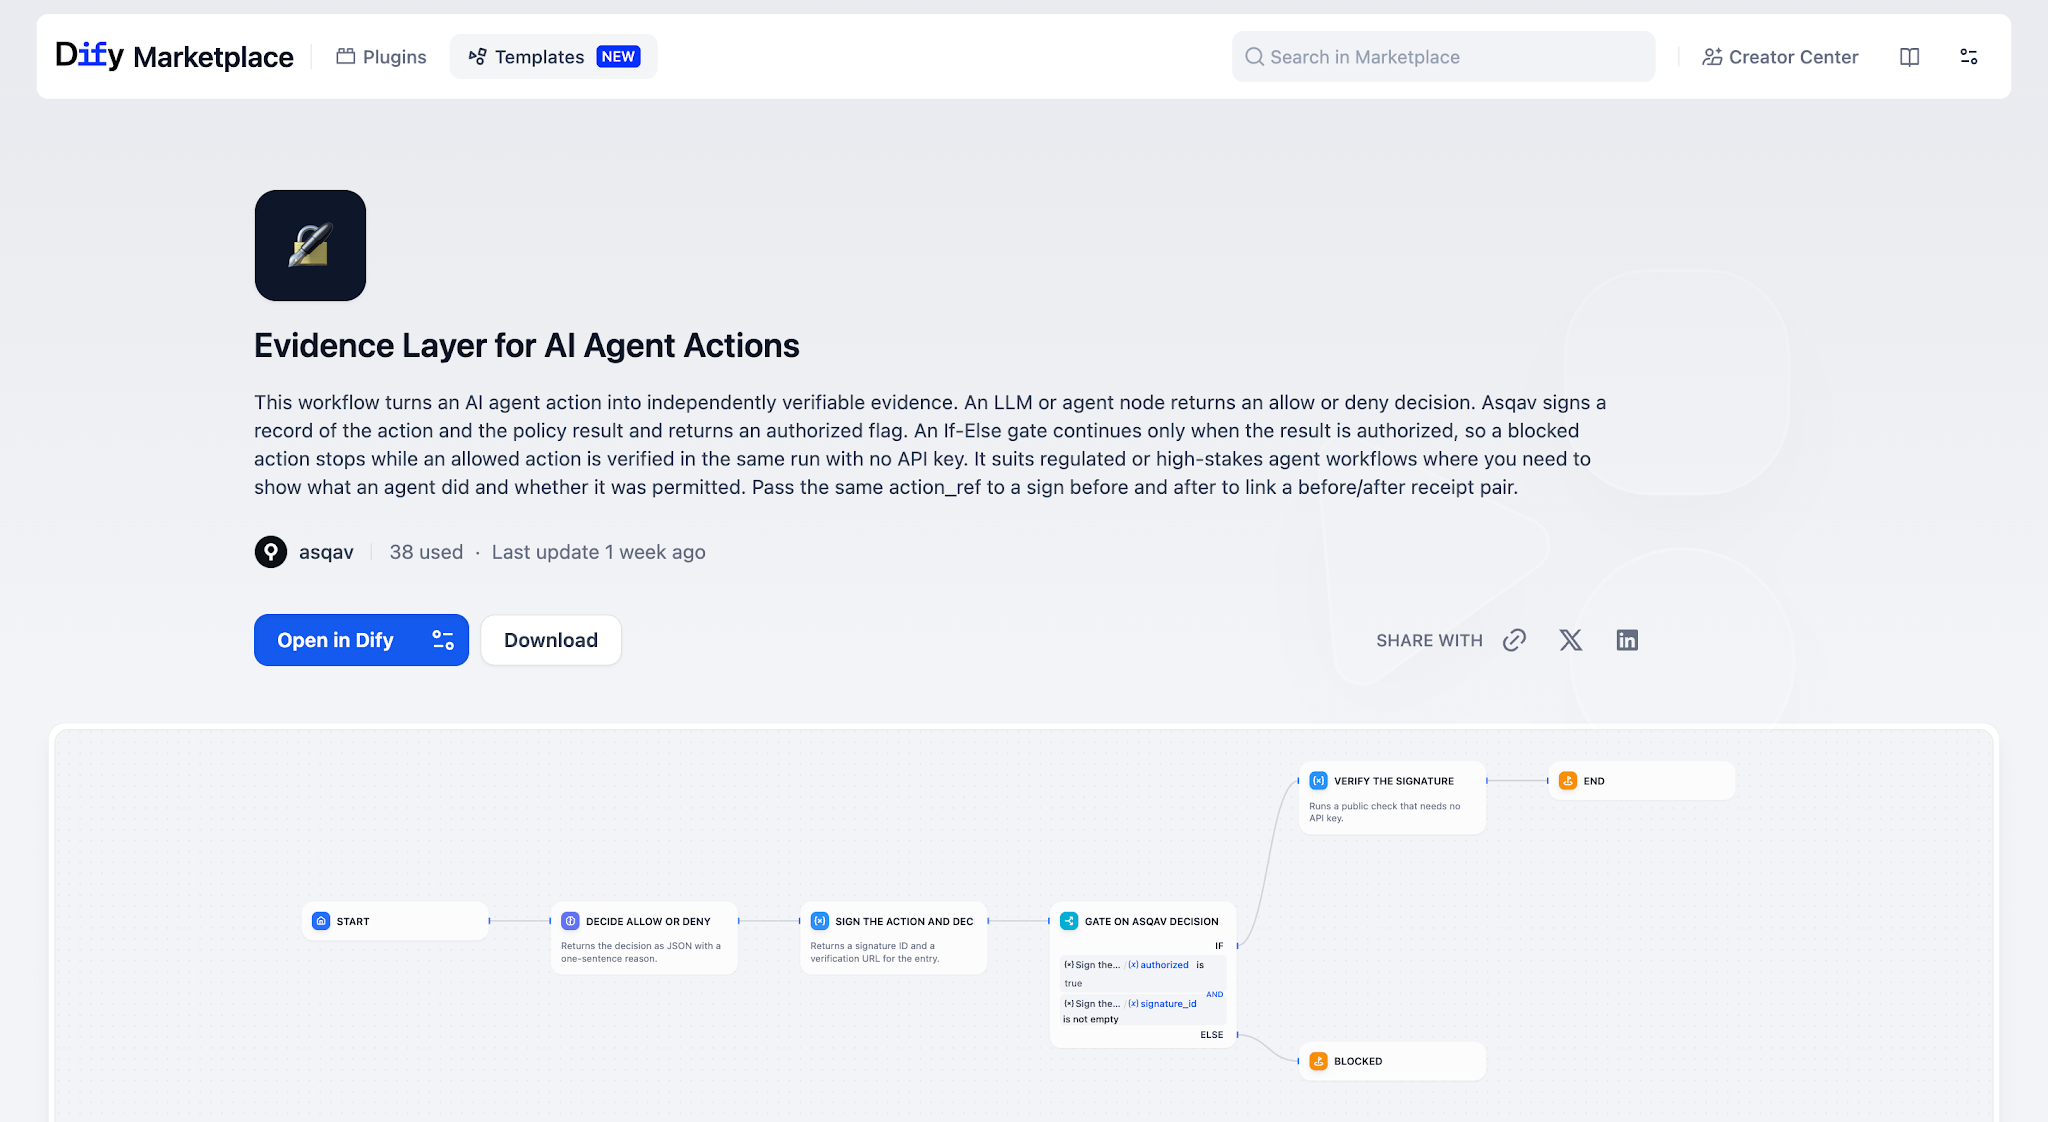Click the SIGN THE ACTION node icon

819,921
